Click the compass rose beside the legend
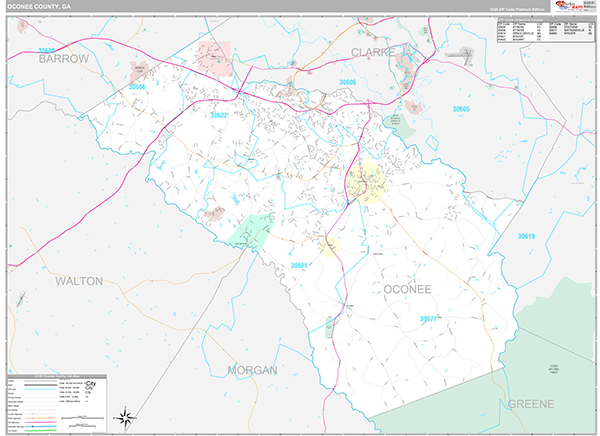 click(125, 418)
